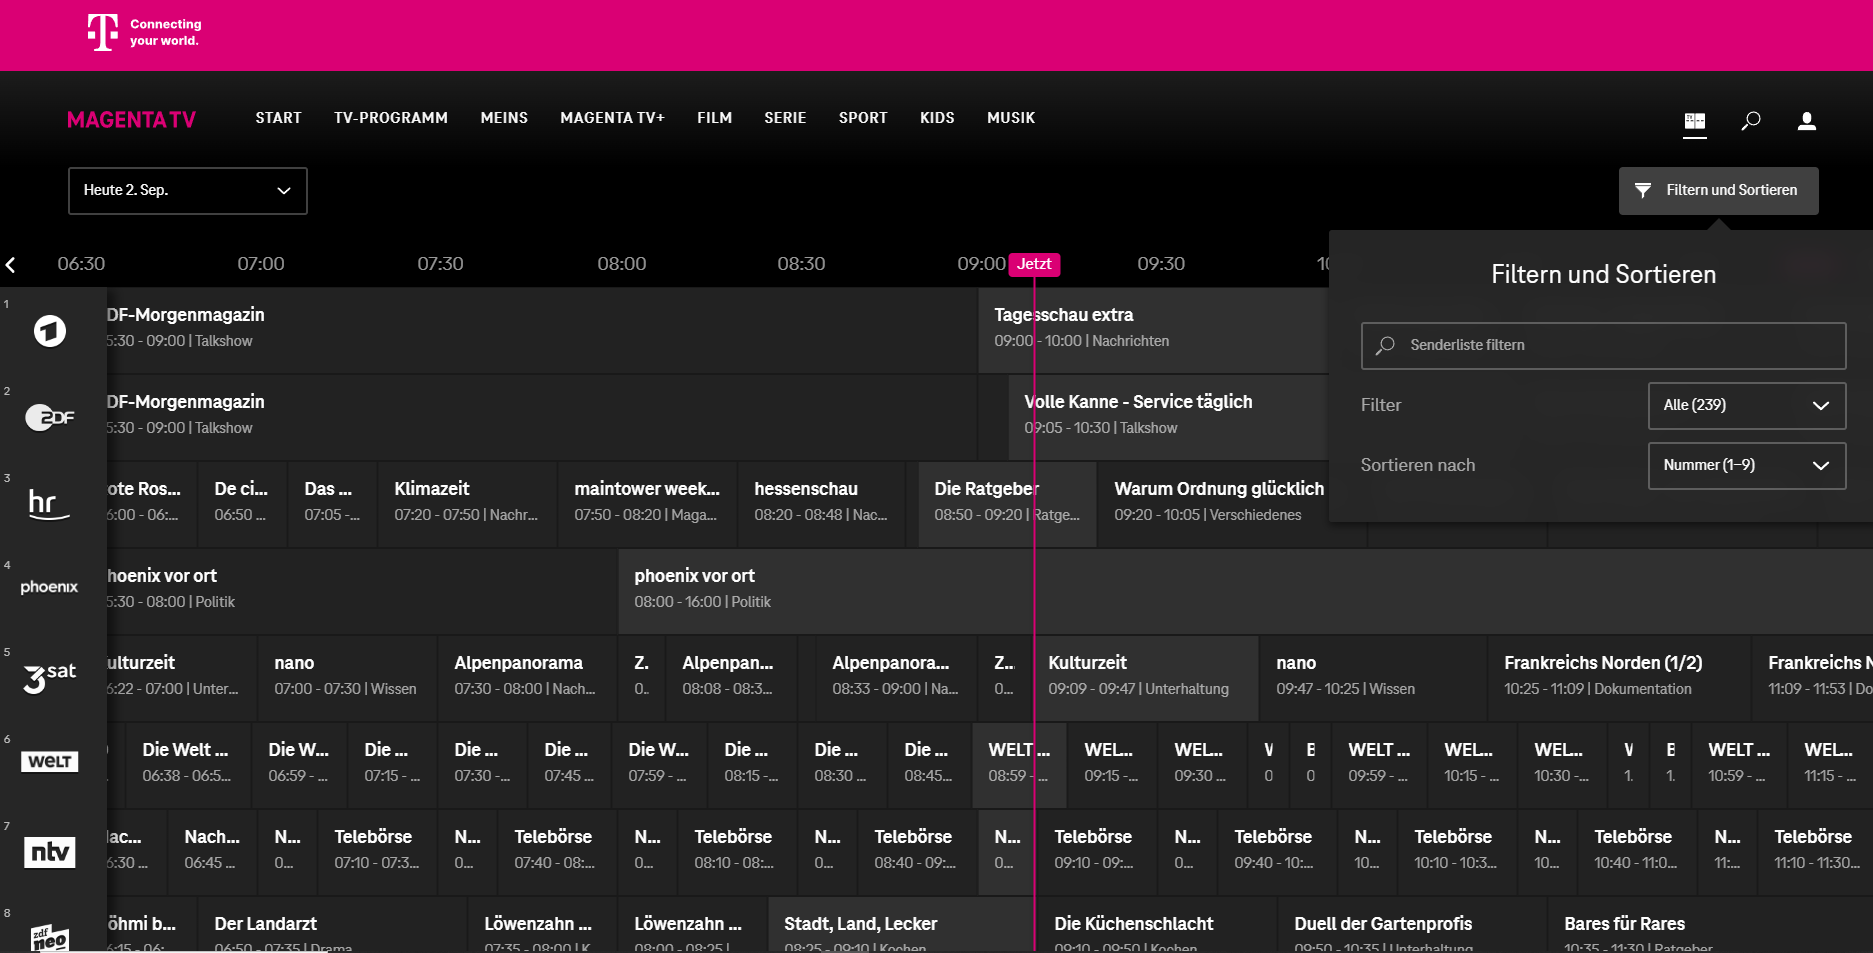This screenshot has width=1873, height=953.
Task: Open the Sortieren nach Nummer (1–9) dropdown
Action: point(1746,466)
